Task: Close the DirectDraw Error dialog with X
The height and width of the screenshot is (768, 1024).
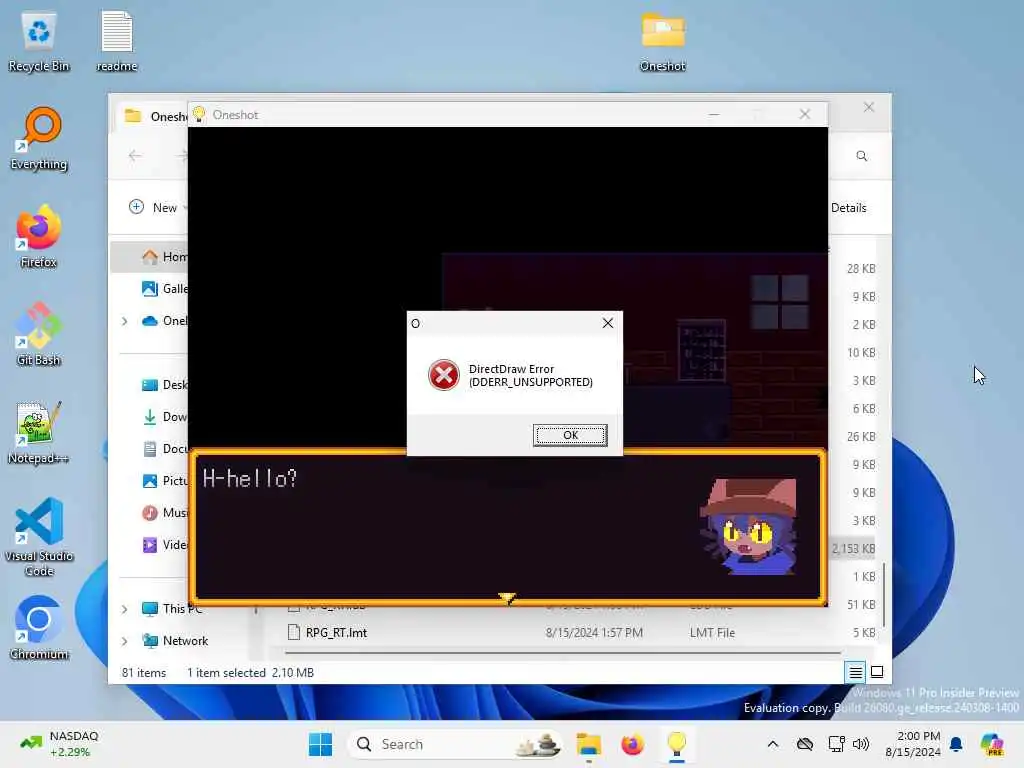Action: [x=607, y=323]
